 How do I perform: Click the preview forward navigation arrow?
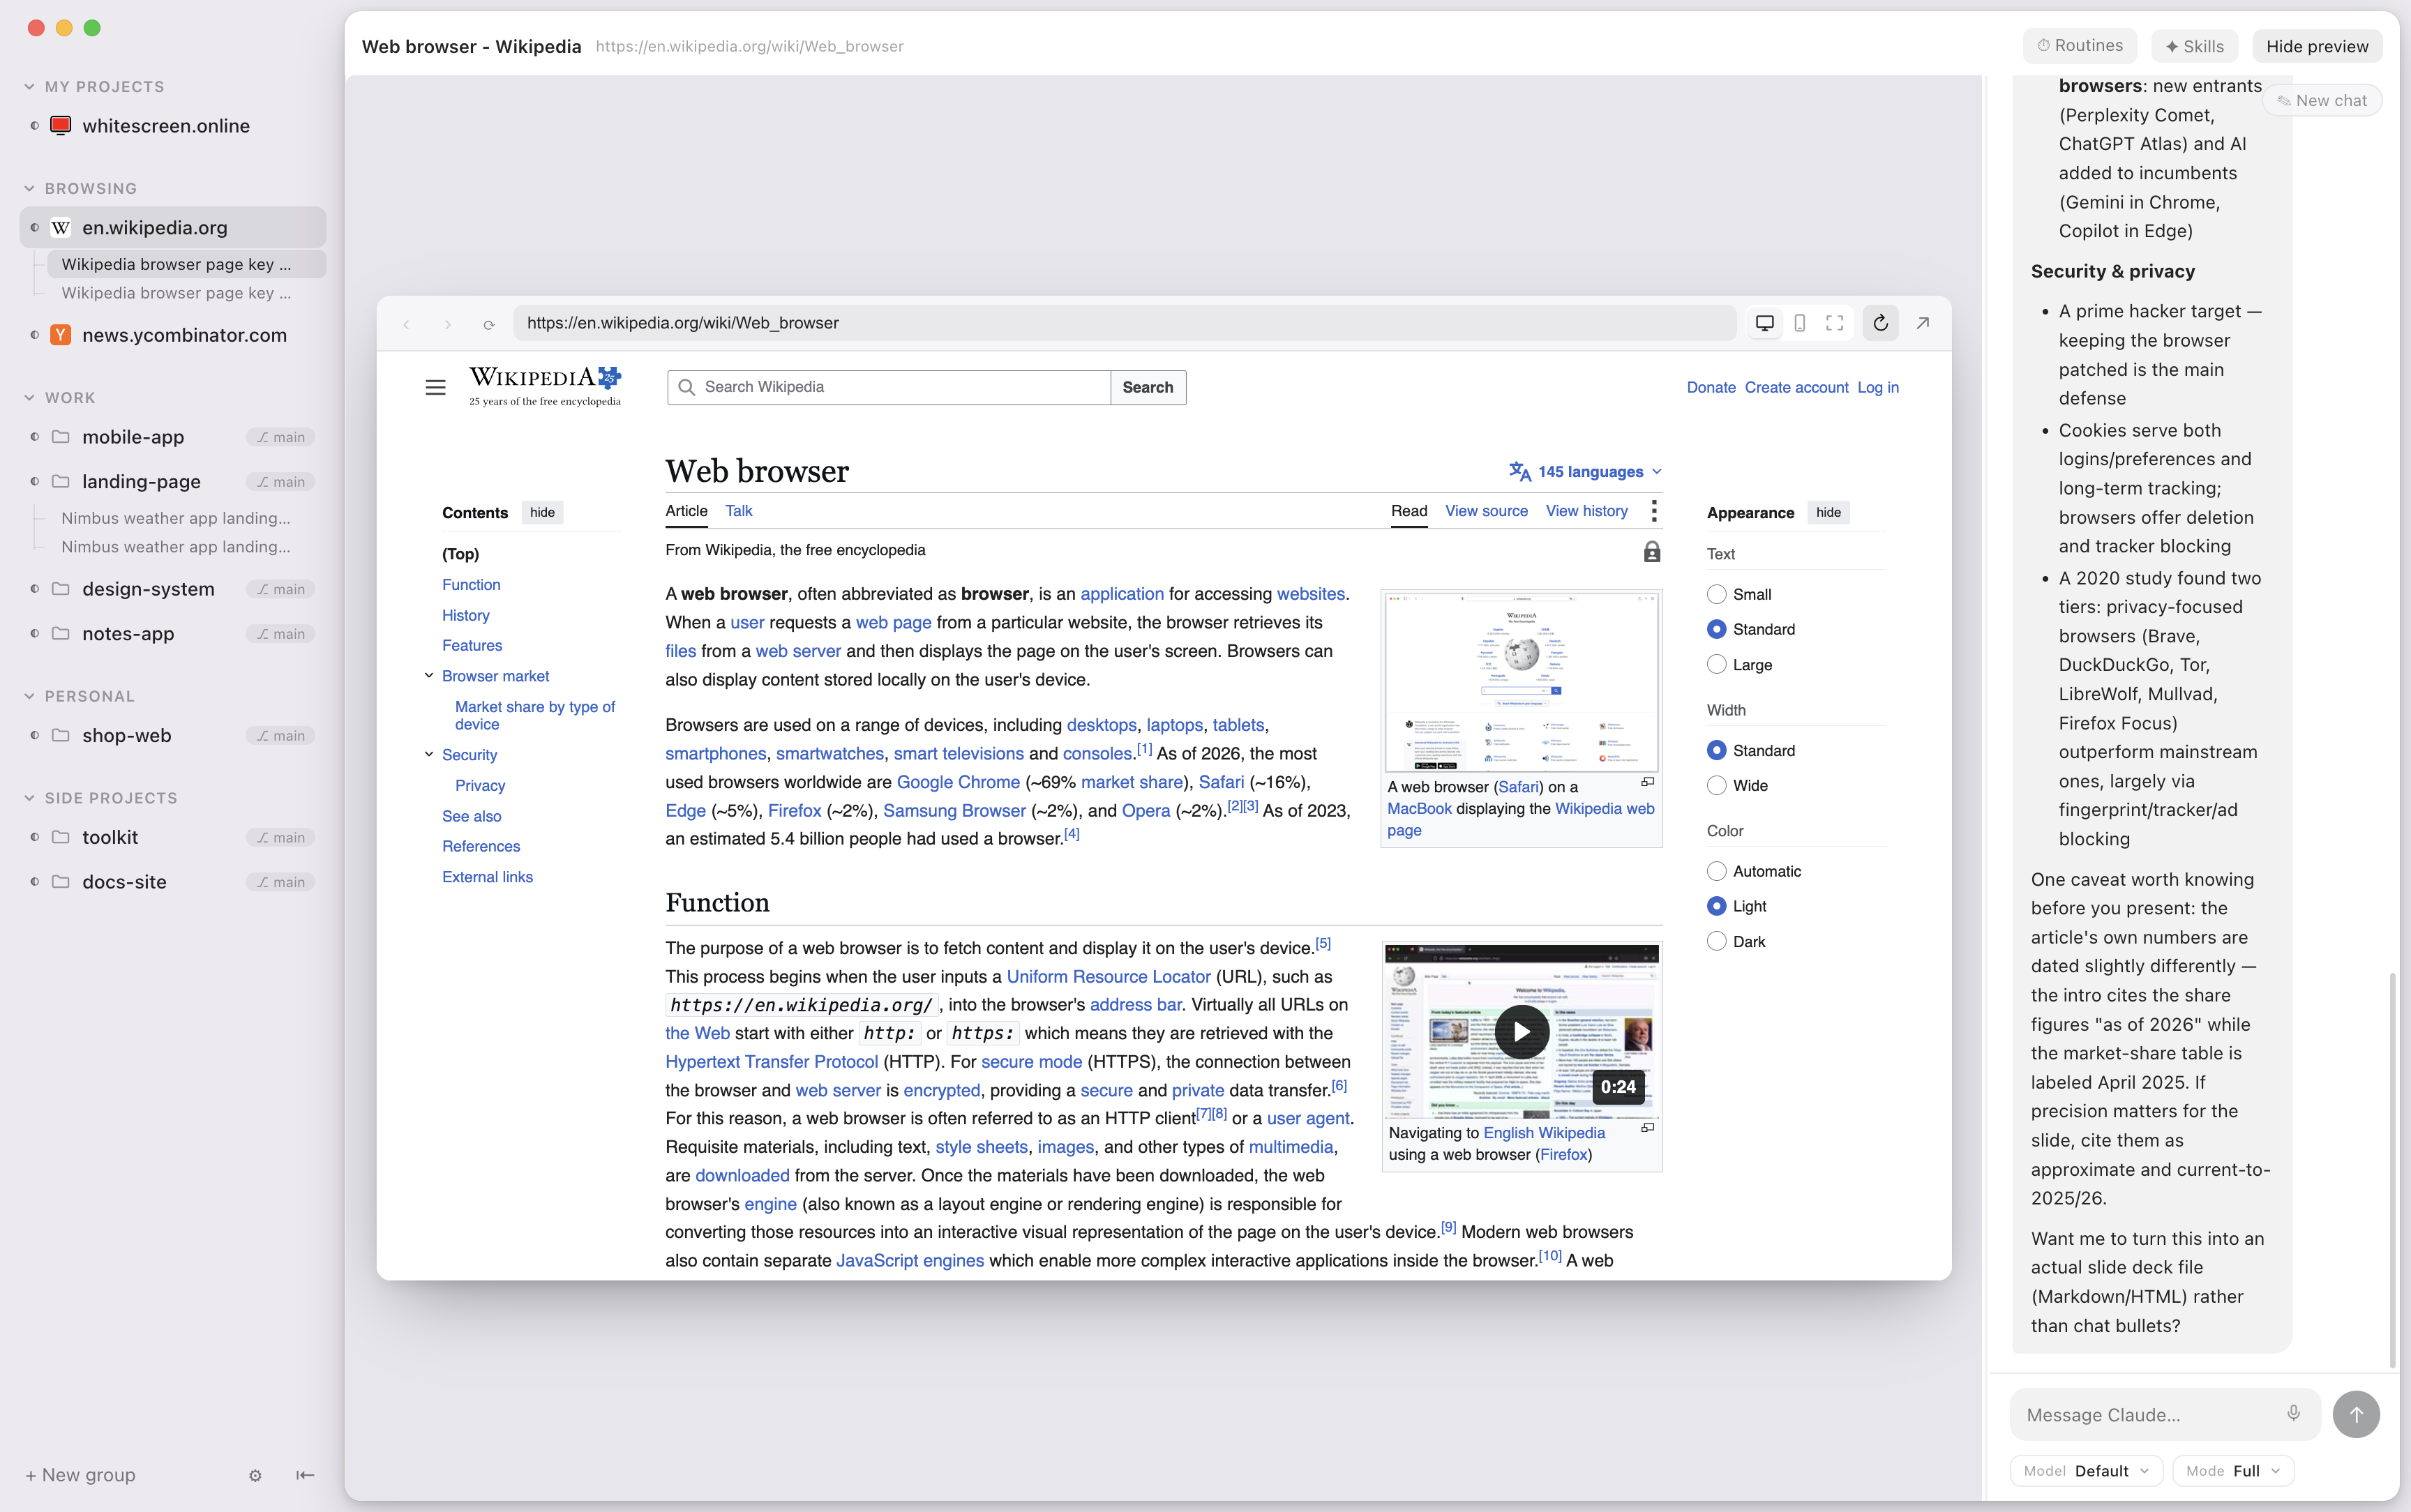pos(448,324)
